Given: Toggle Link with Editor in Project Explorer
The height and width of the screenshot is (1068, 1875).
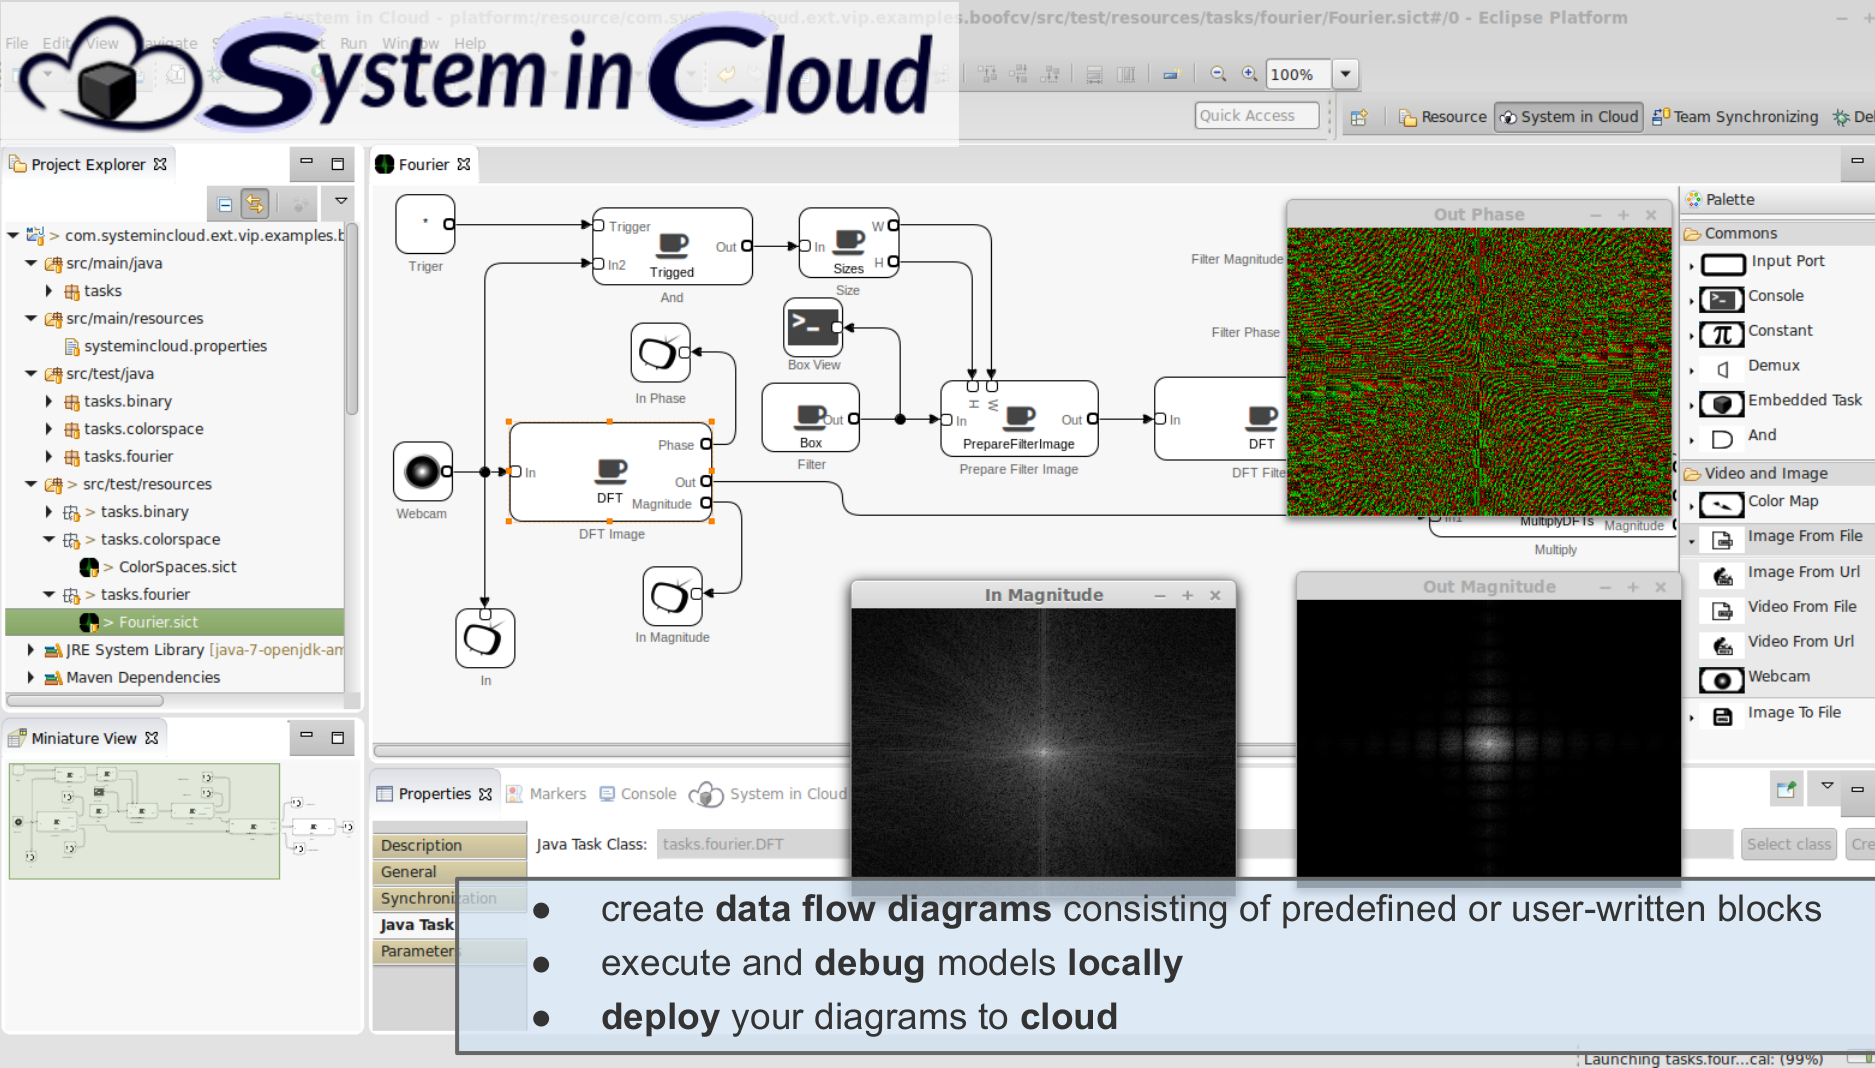Looking at the screenshot, I should (255, 204).
